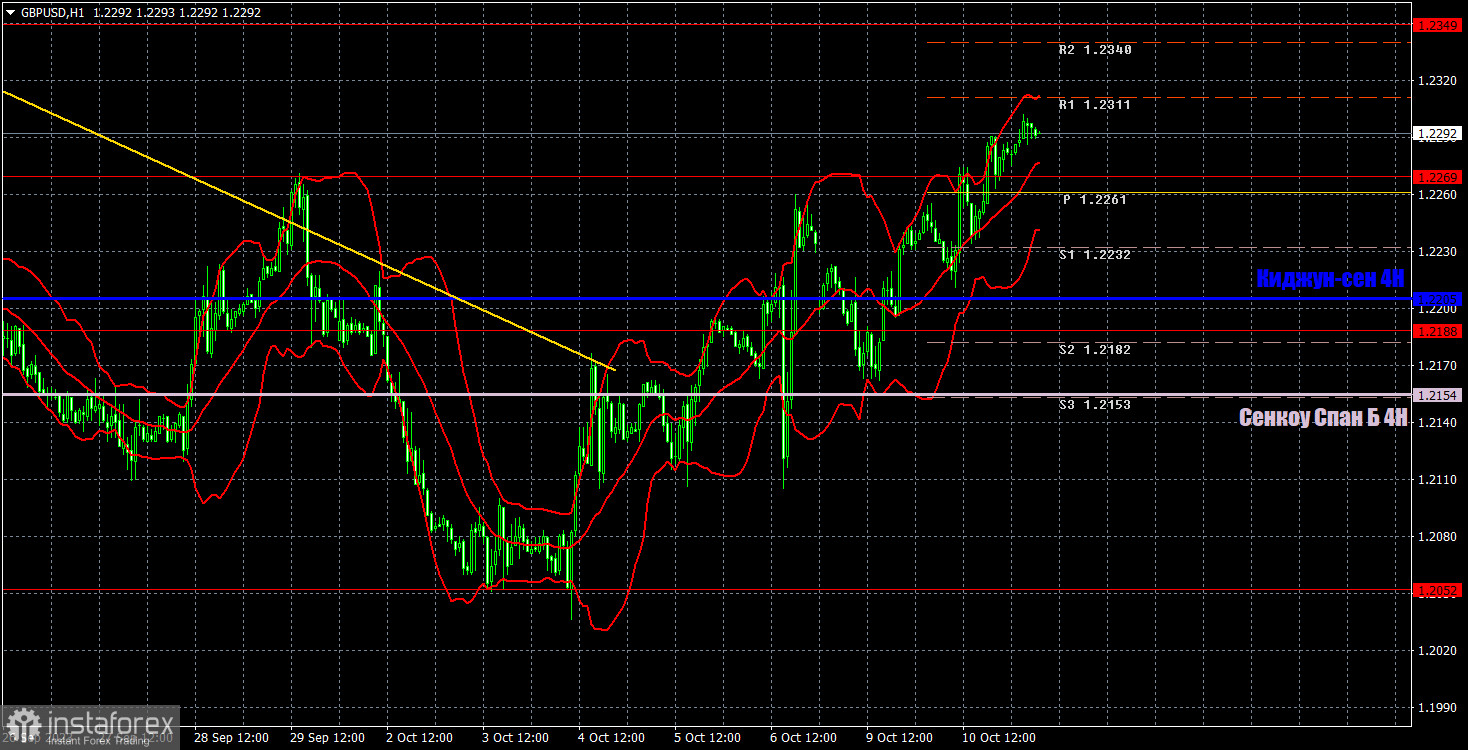Click the 29 Sep 12:00 time axis label

328,739
